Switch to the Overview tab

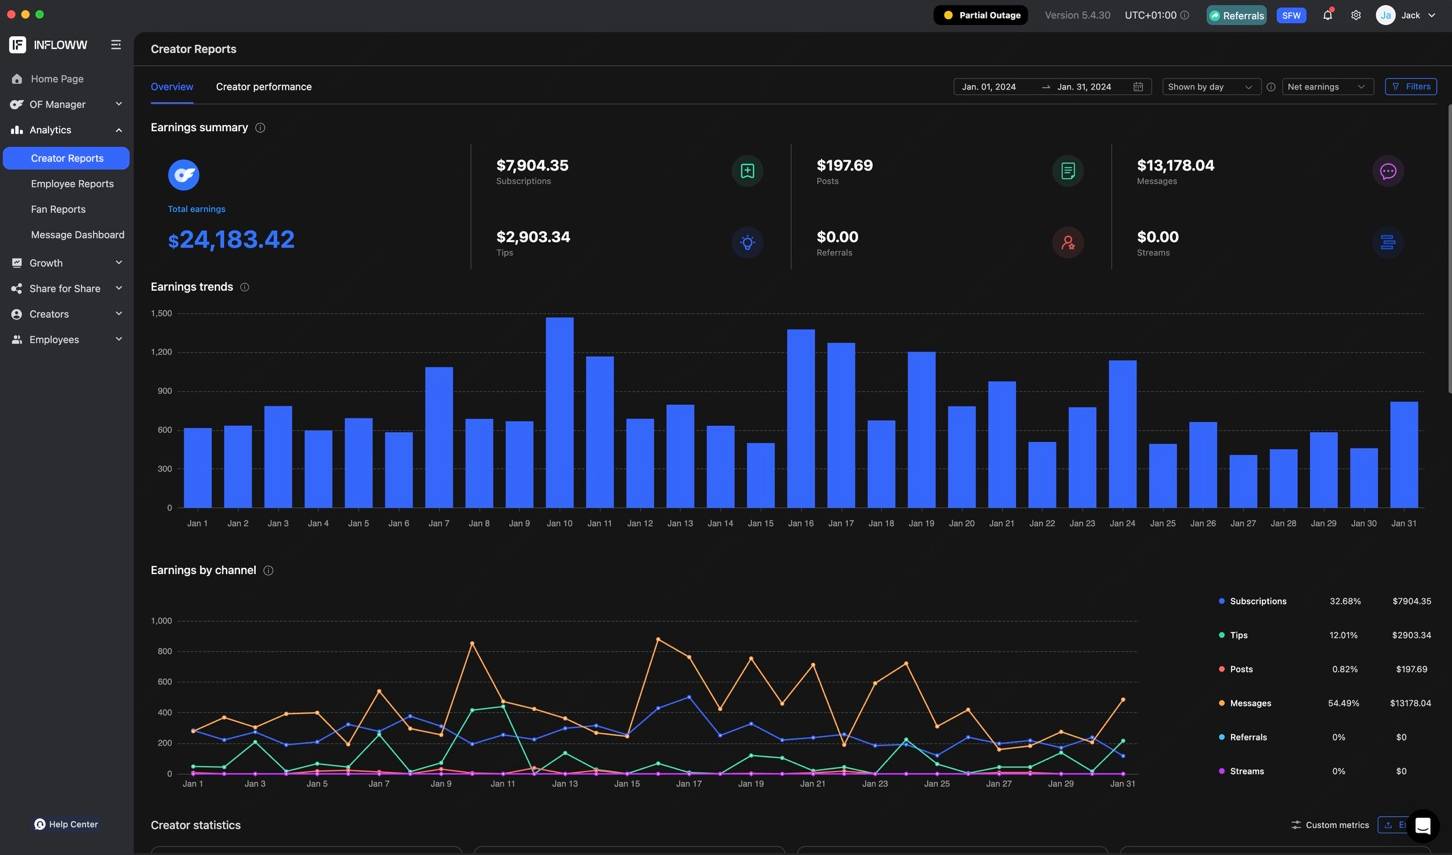(172, 87)
